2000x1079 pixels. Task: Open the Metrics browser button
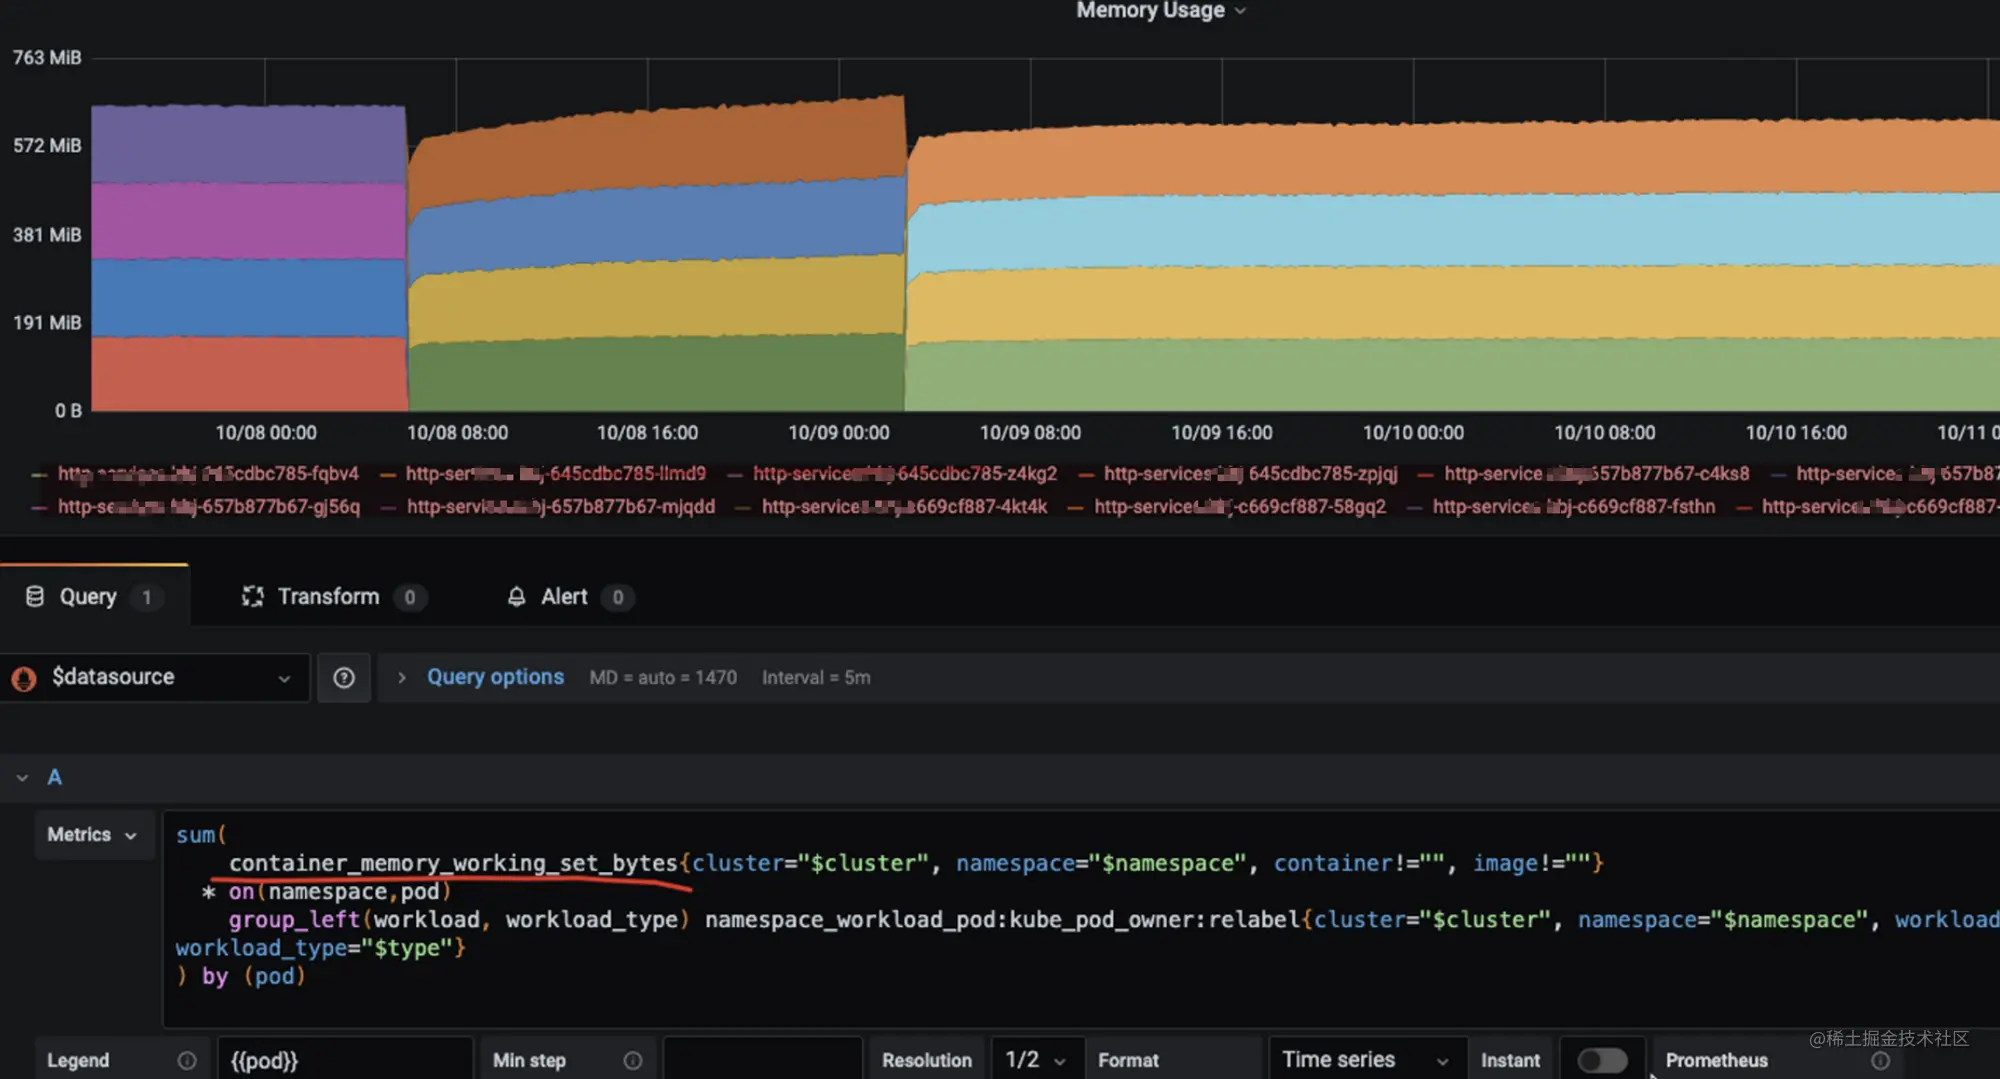(x=92, y=835)
